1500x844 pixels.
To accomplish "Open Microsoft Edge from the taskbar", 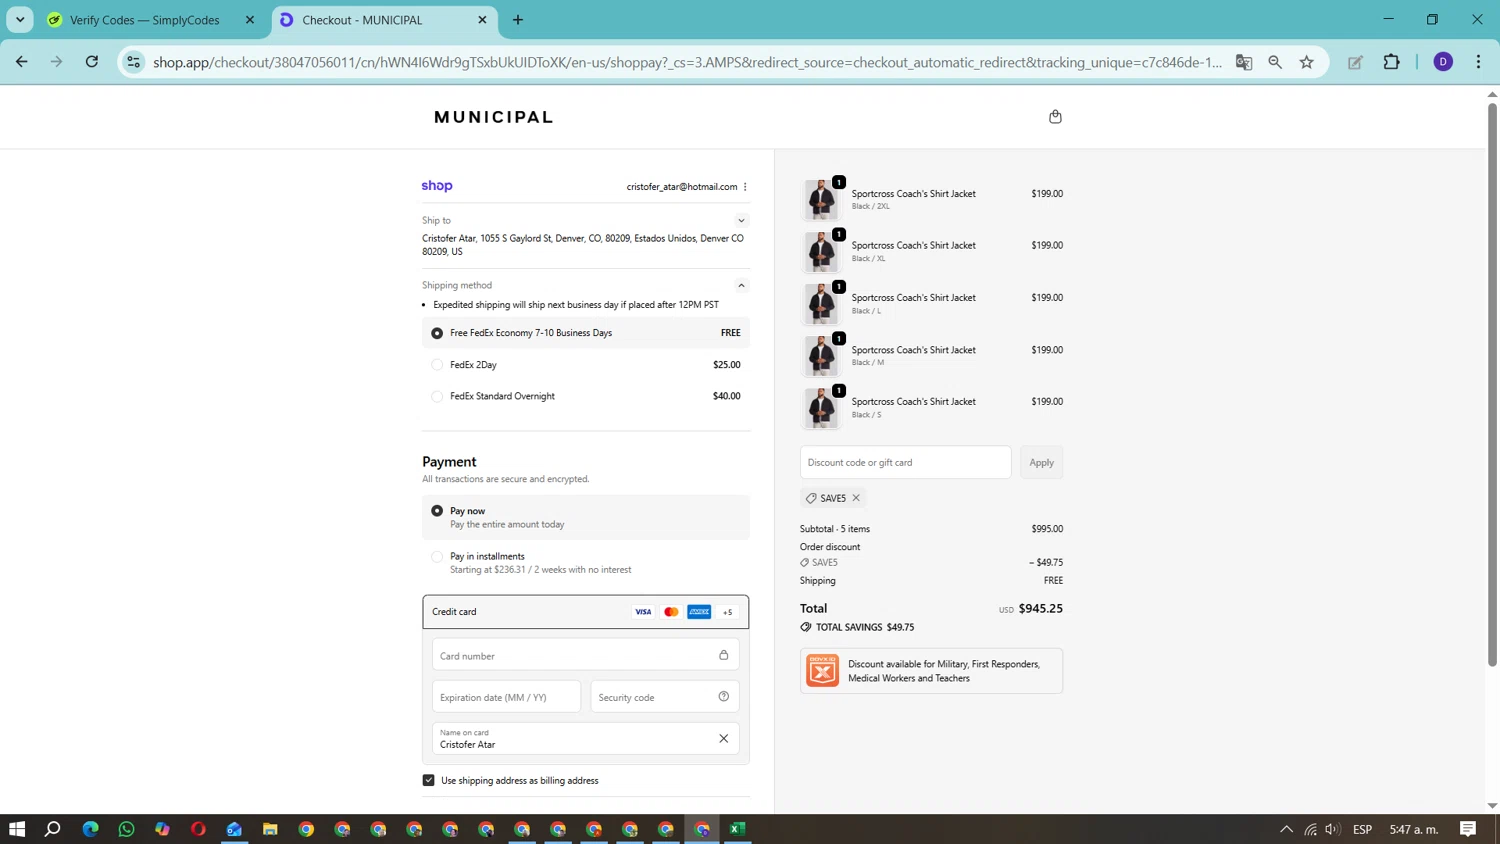I will (x=90, y=829).
